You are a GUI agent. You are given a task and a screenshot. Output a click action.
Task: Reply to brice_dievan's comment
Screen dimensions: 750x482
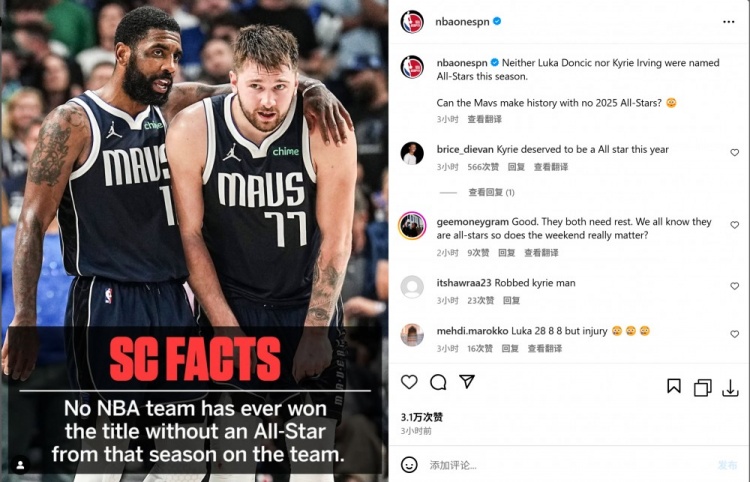tap(516, 167)
